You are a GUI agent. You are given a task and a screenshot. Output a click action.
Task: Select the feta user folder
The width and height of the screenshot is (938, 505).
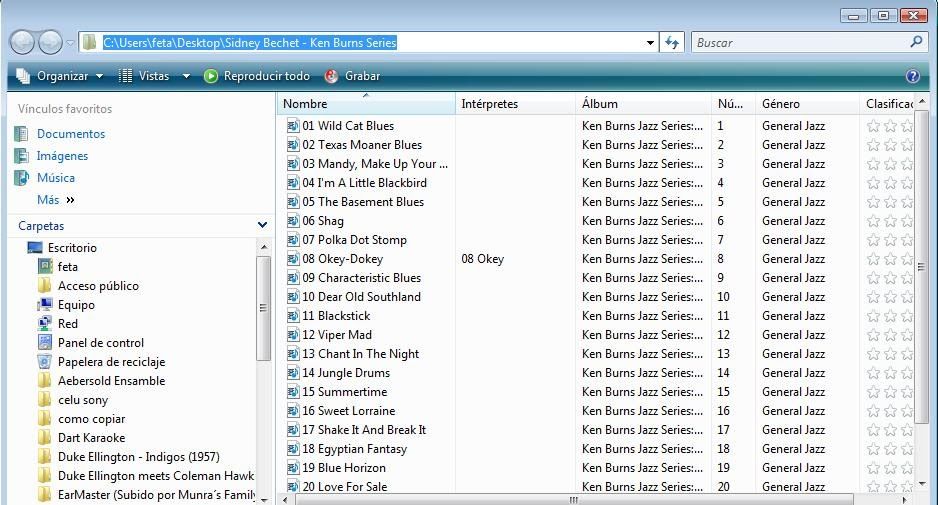(x=68, y=267)
